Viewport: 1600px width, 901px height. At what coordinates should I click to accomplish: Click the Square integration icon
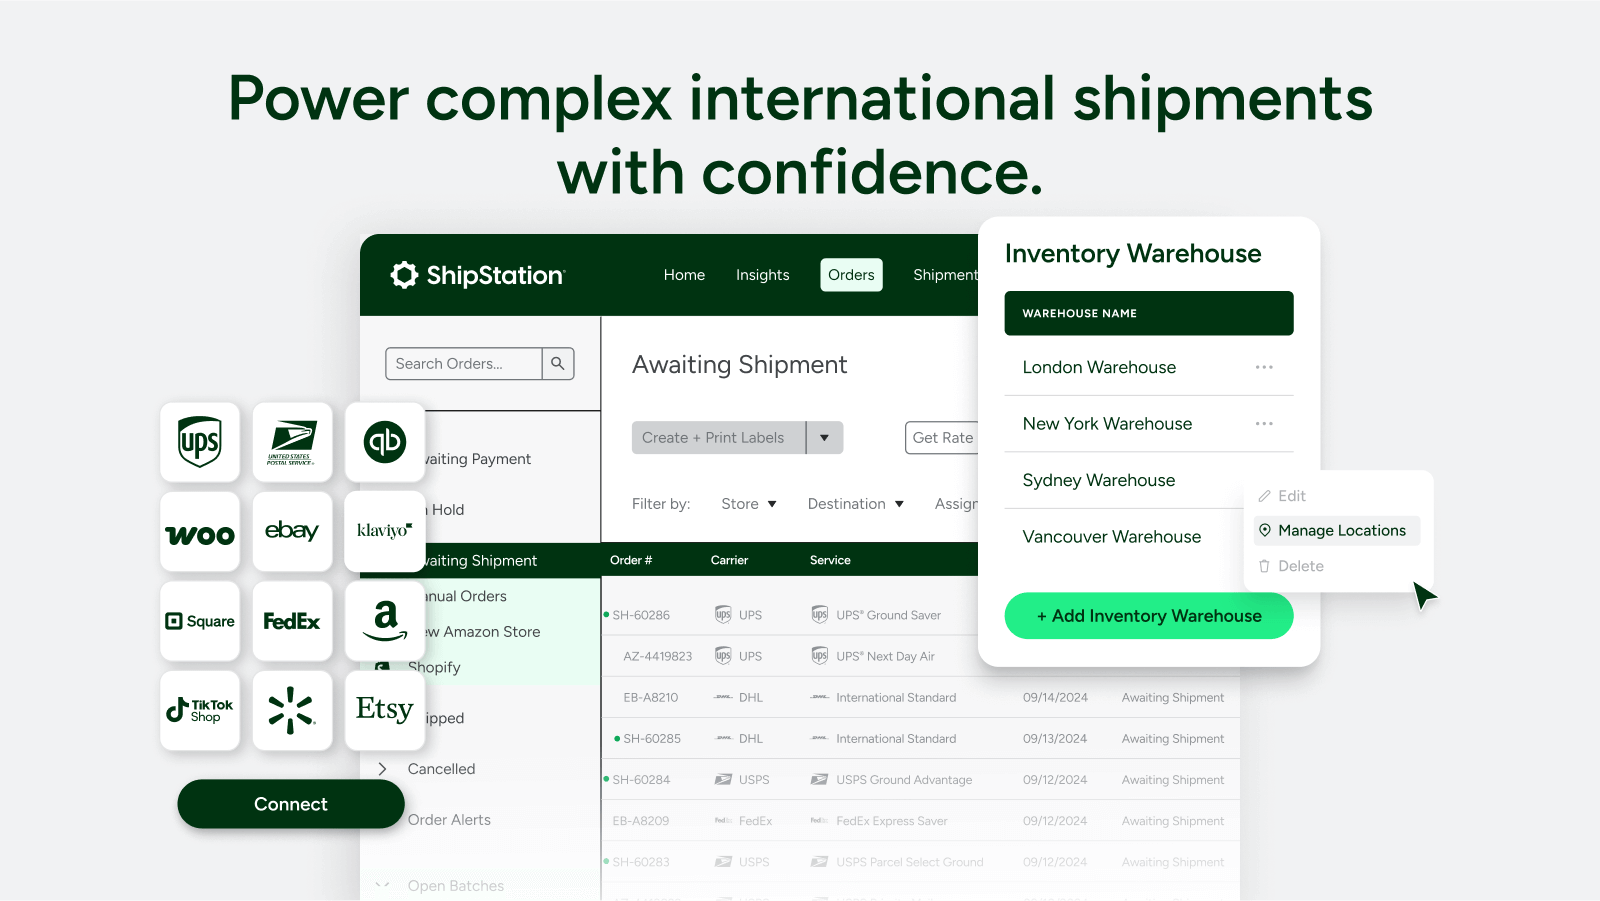pos(200,621)
